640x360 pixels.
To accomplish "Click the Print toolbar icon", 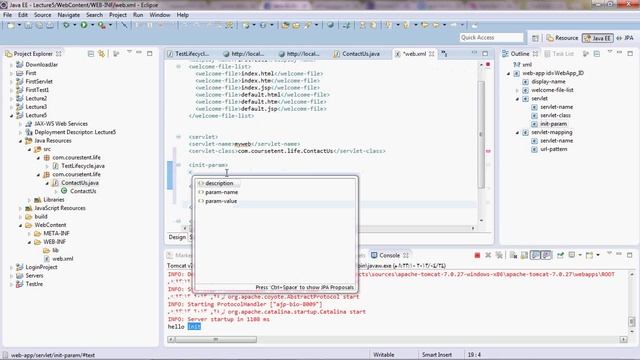I will click(x=50, y=25).
